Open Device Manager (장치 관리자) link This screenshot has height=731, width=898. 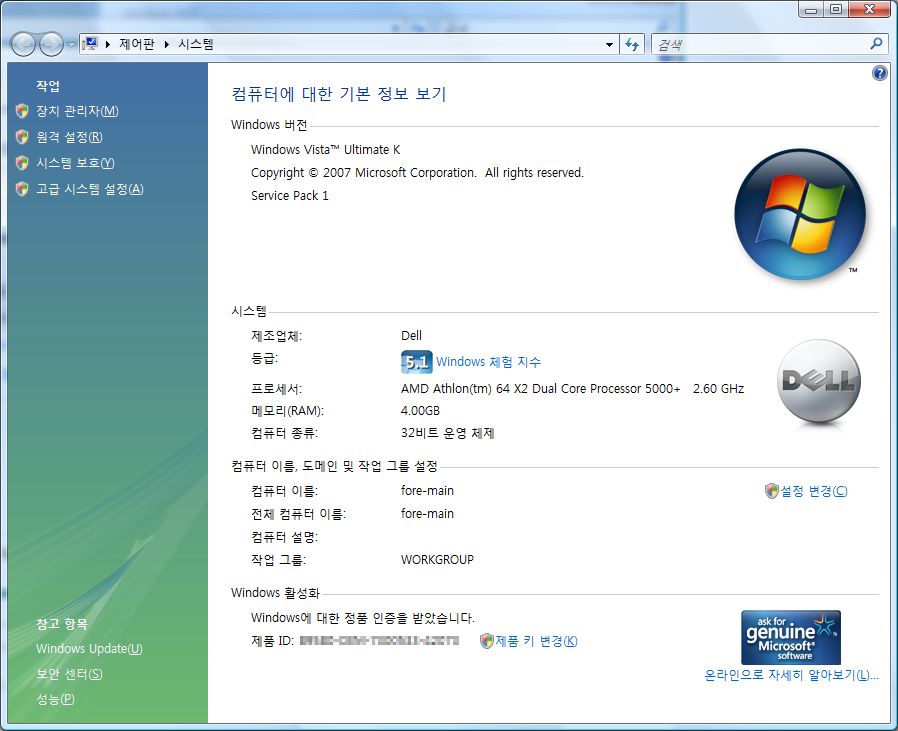click(x=77, y=111)
